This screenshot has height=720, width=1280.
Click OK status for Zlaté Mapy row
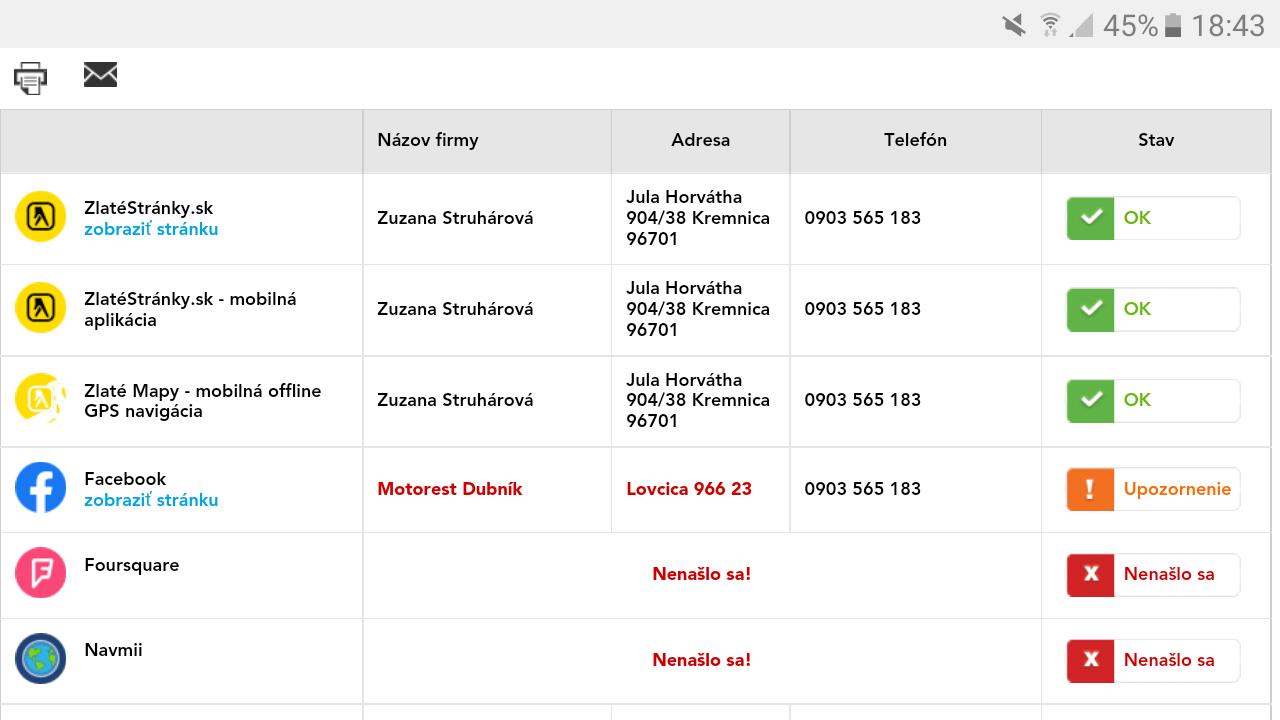[1153, 400]
